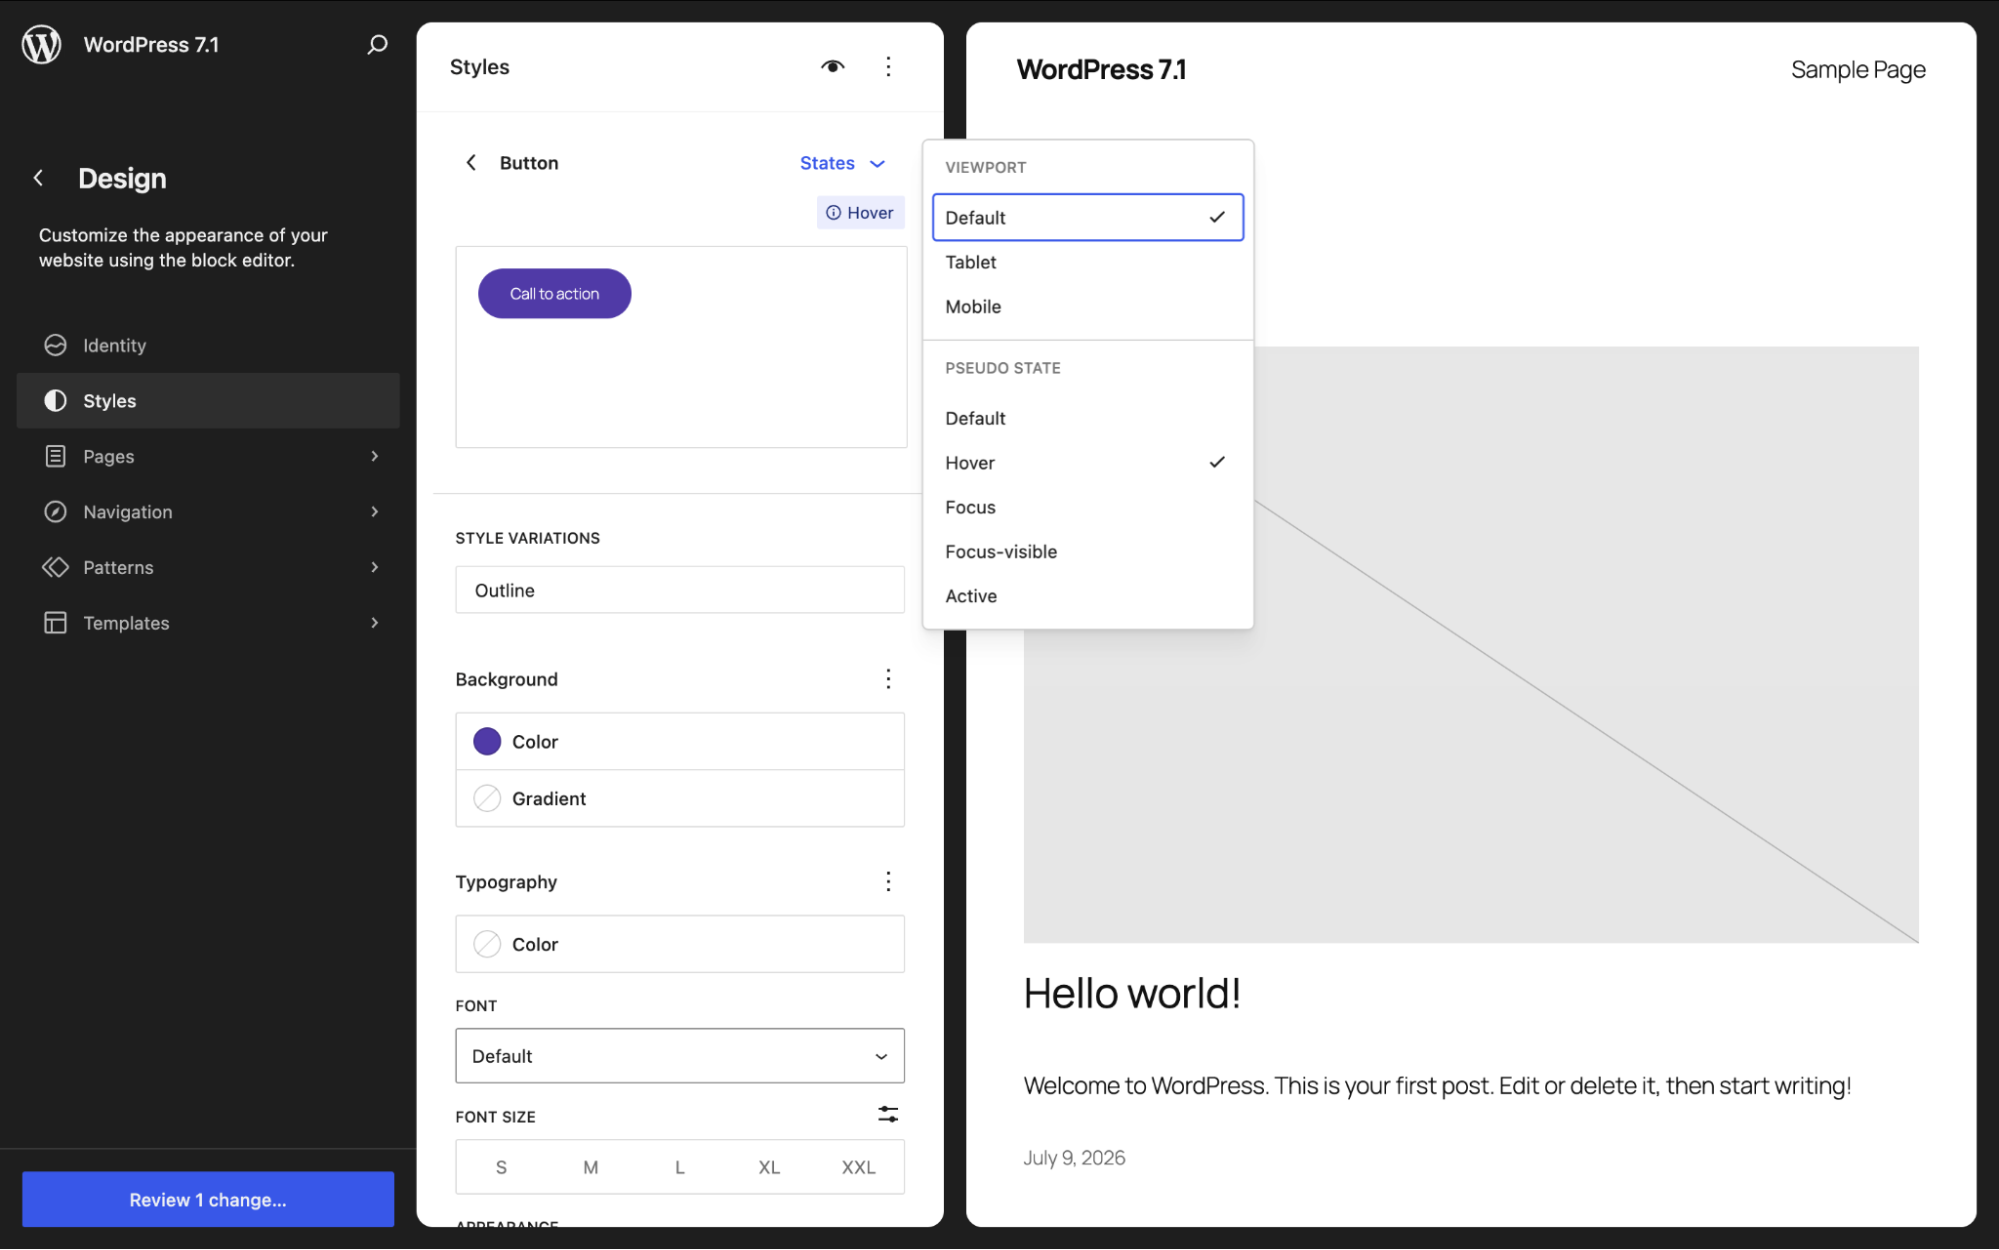Select Default viewport option

(x=1088, y=217)
